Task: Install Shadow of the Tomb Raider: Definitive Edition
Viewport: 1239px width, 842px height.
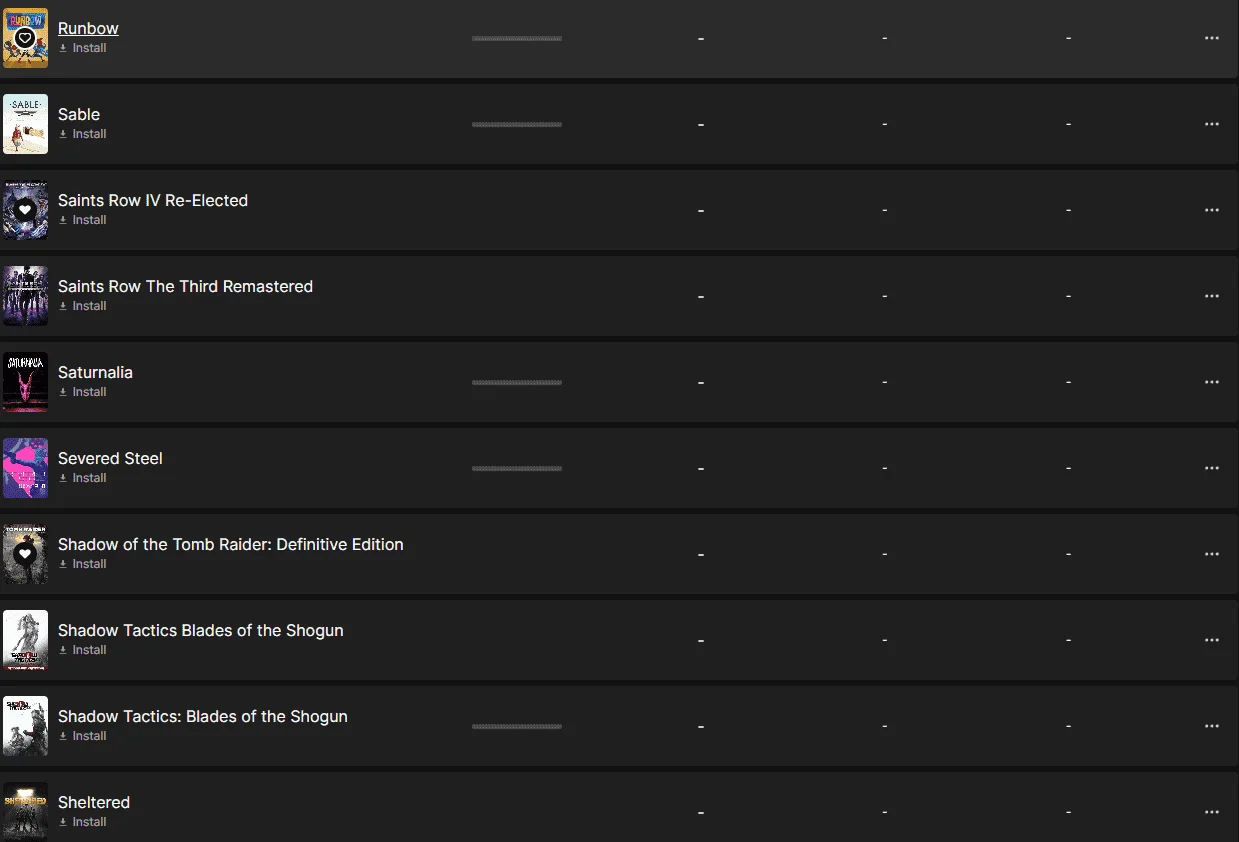Action: tap(83, 564)
